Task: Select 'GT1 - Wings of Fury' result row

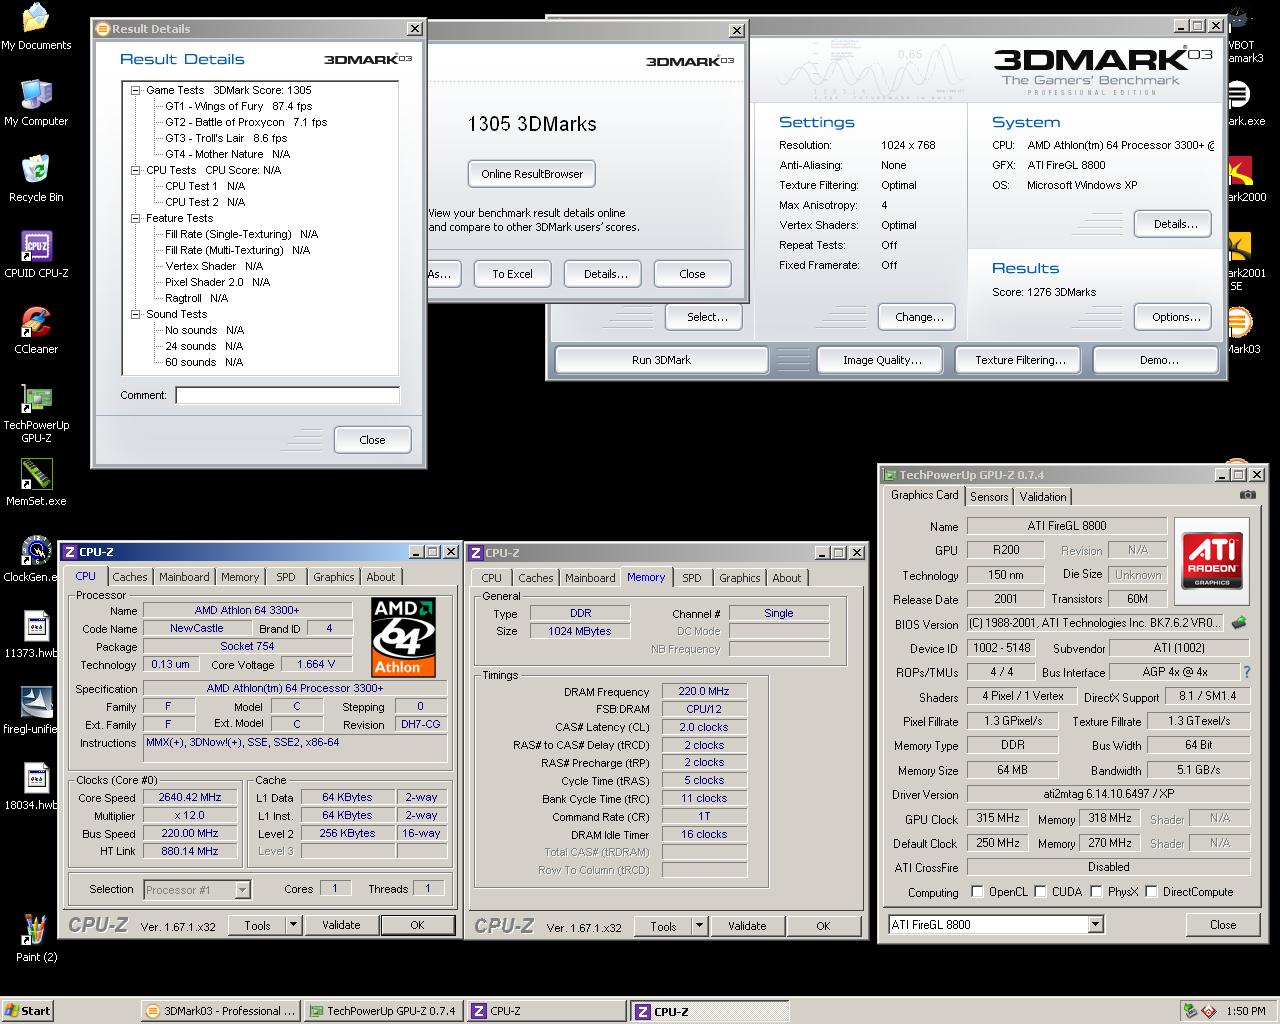Action: (x=238, y=106)
